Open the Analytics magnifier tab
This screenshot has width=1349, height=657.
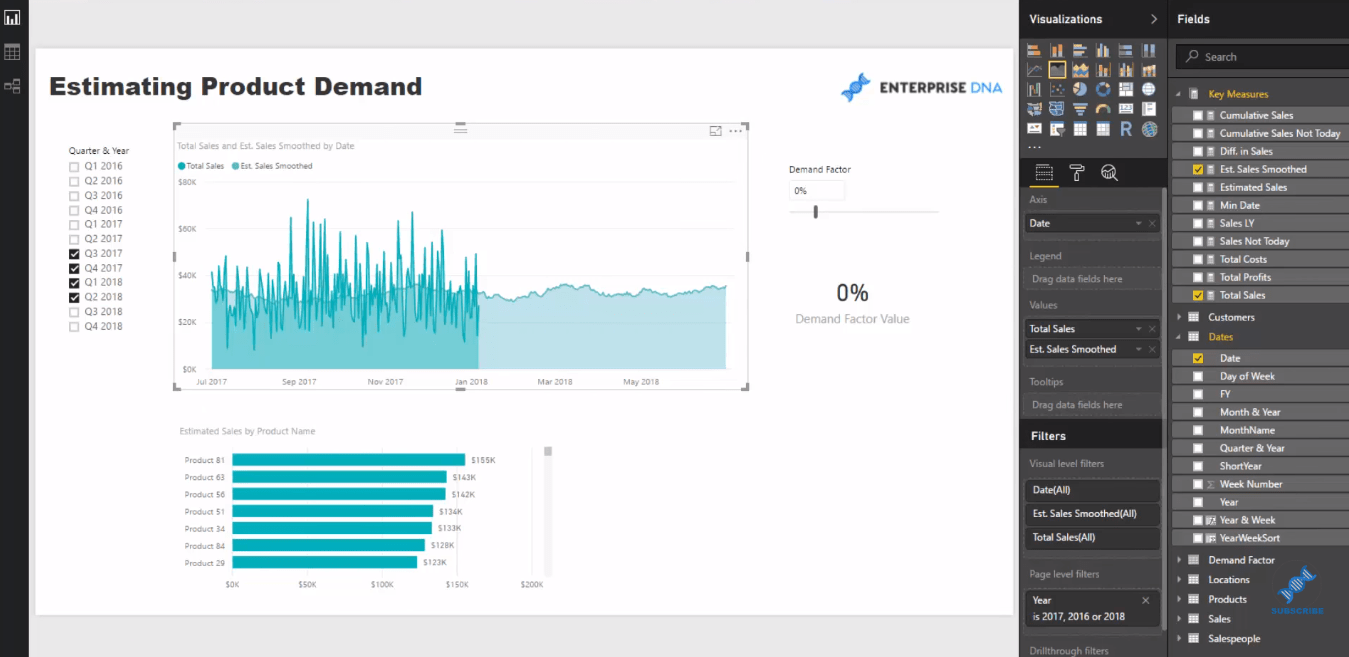click(1109, 173)
